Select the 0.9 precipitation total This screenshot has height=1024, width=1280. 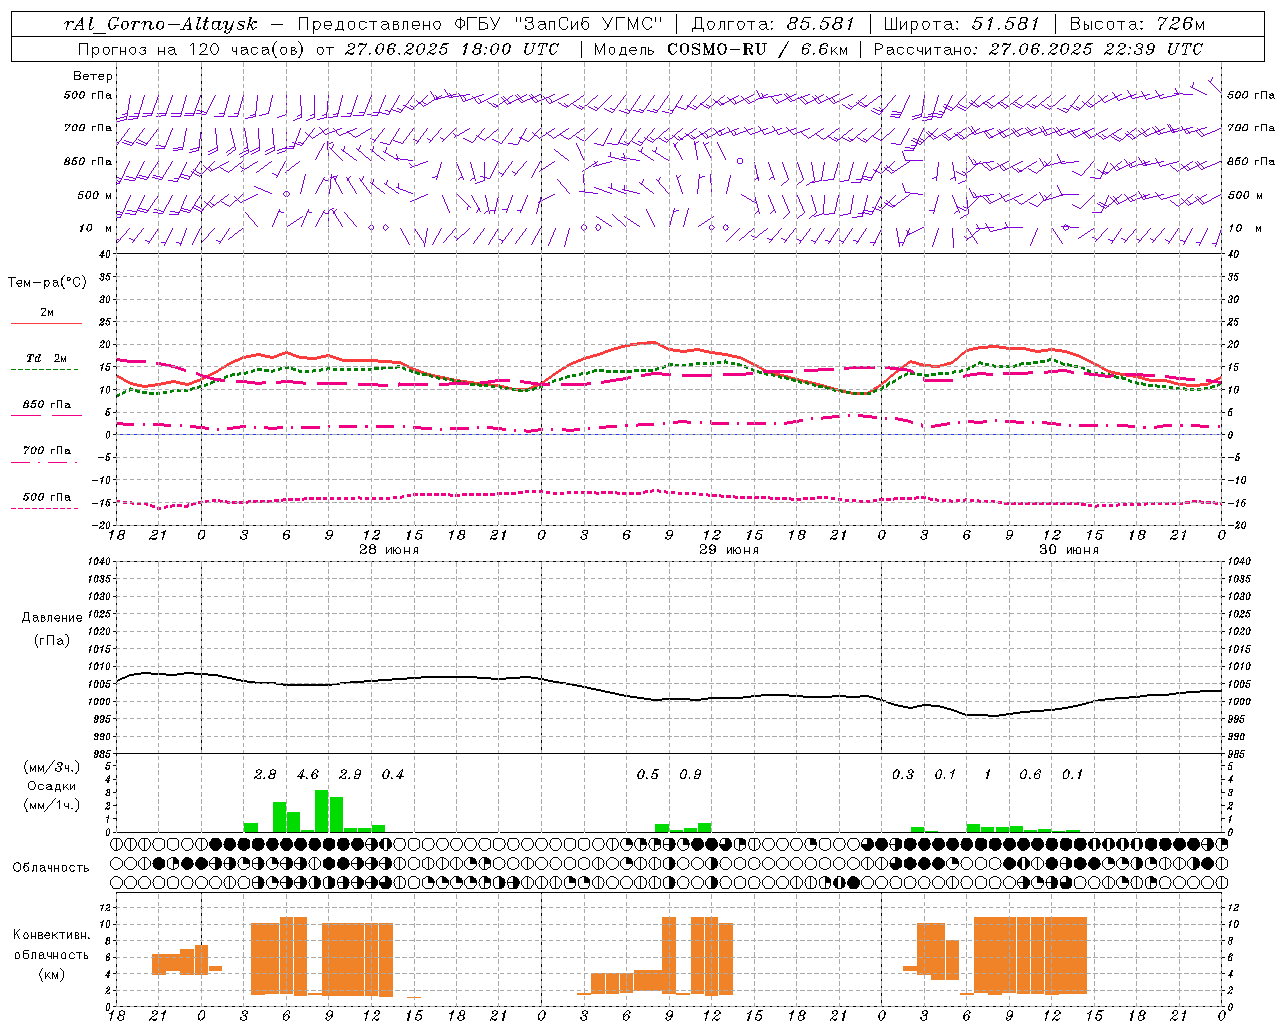690,775
